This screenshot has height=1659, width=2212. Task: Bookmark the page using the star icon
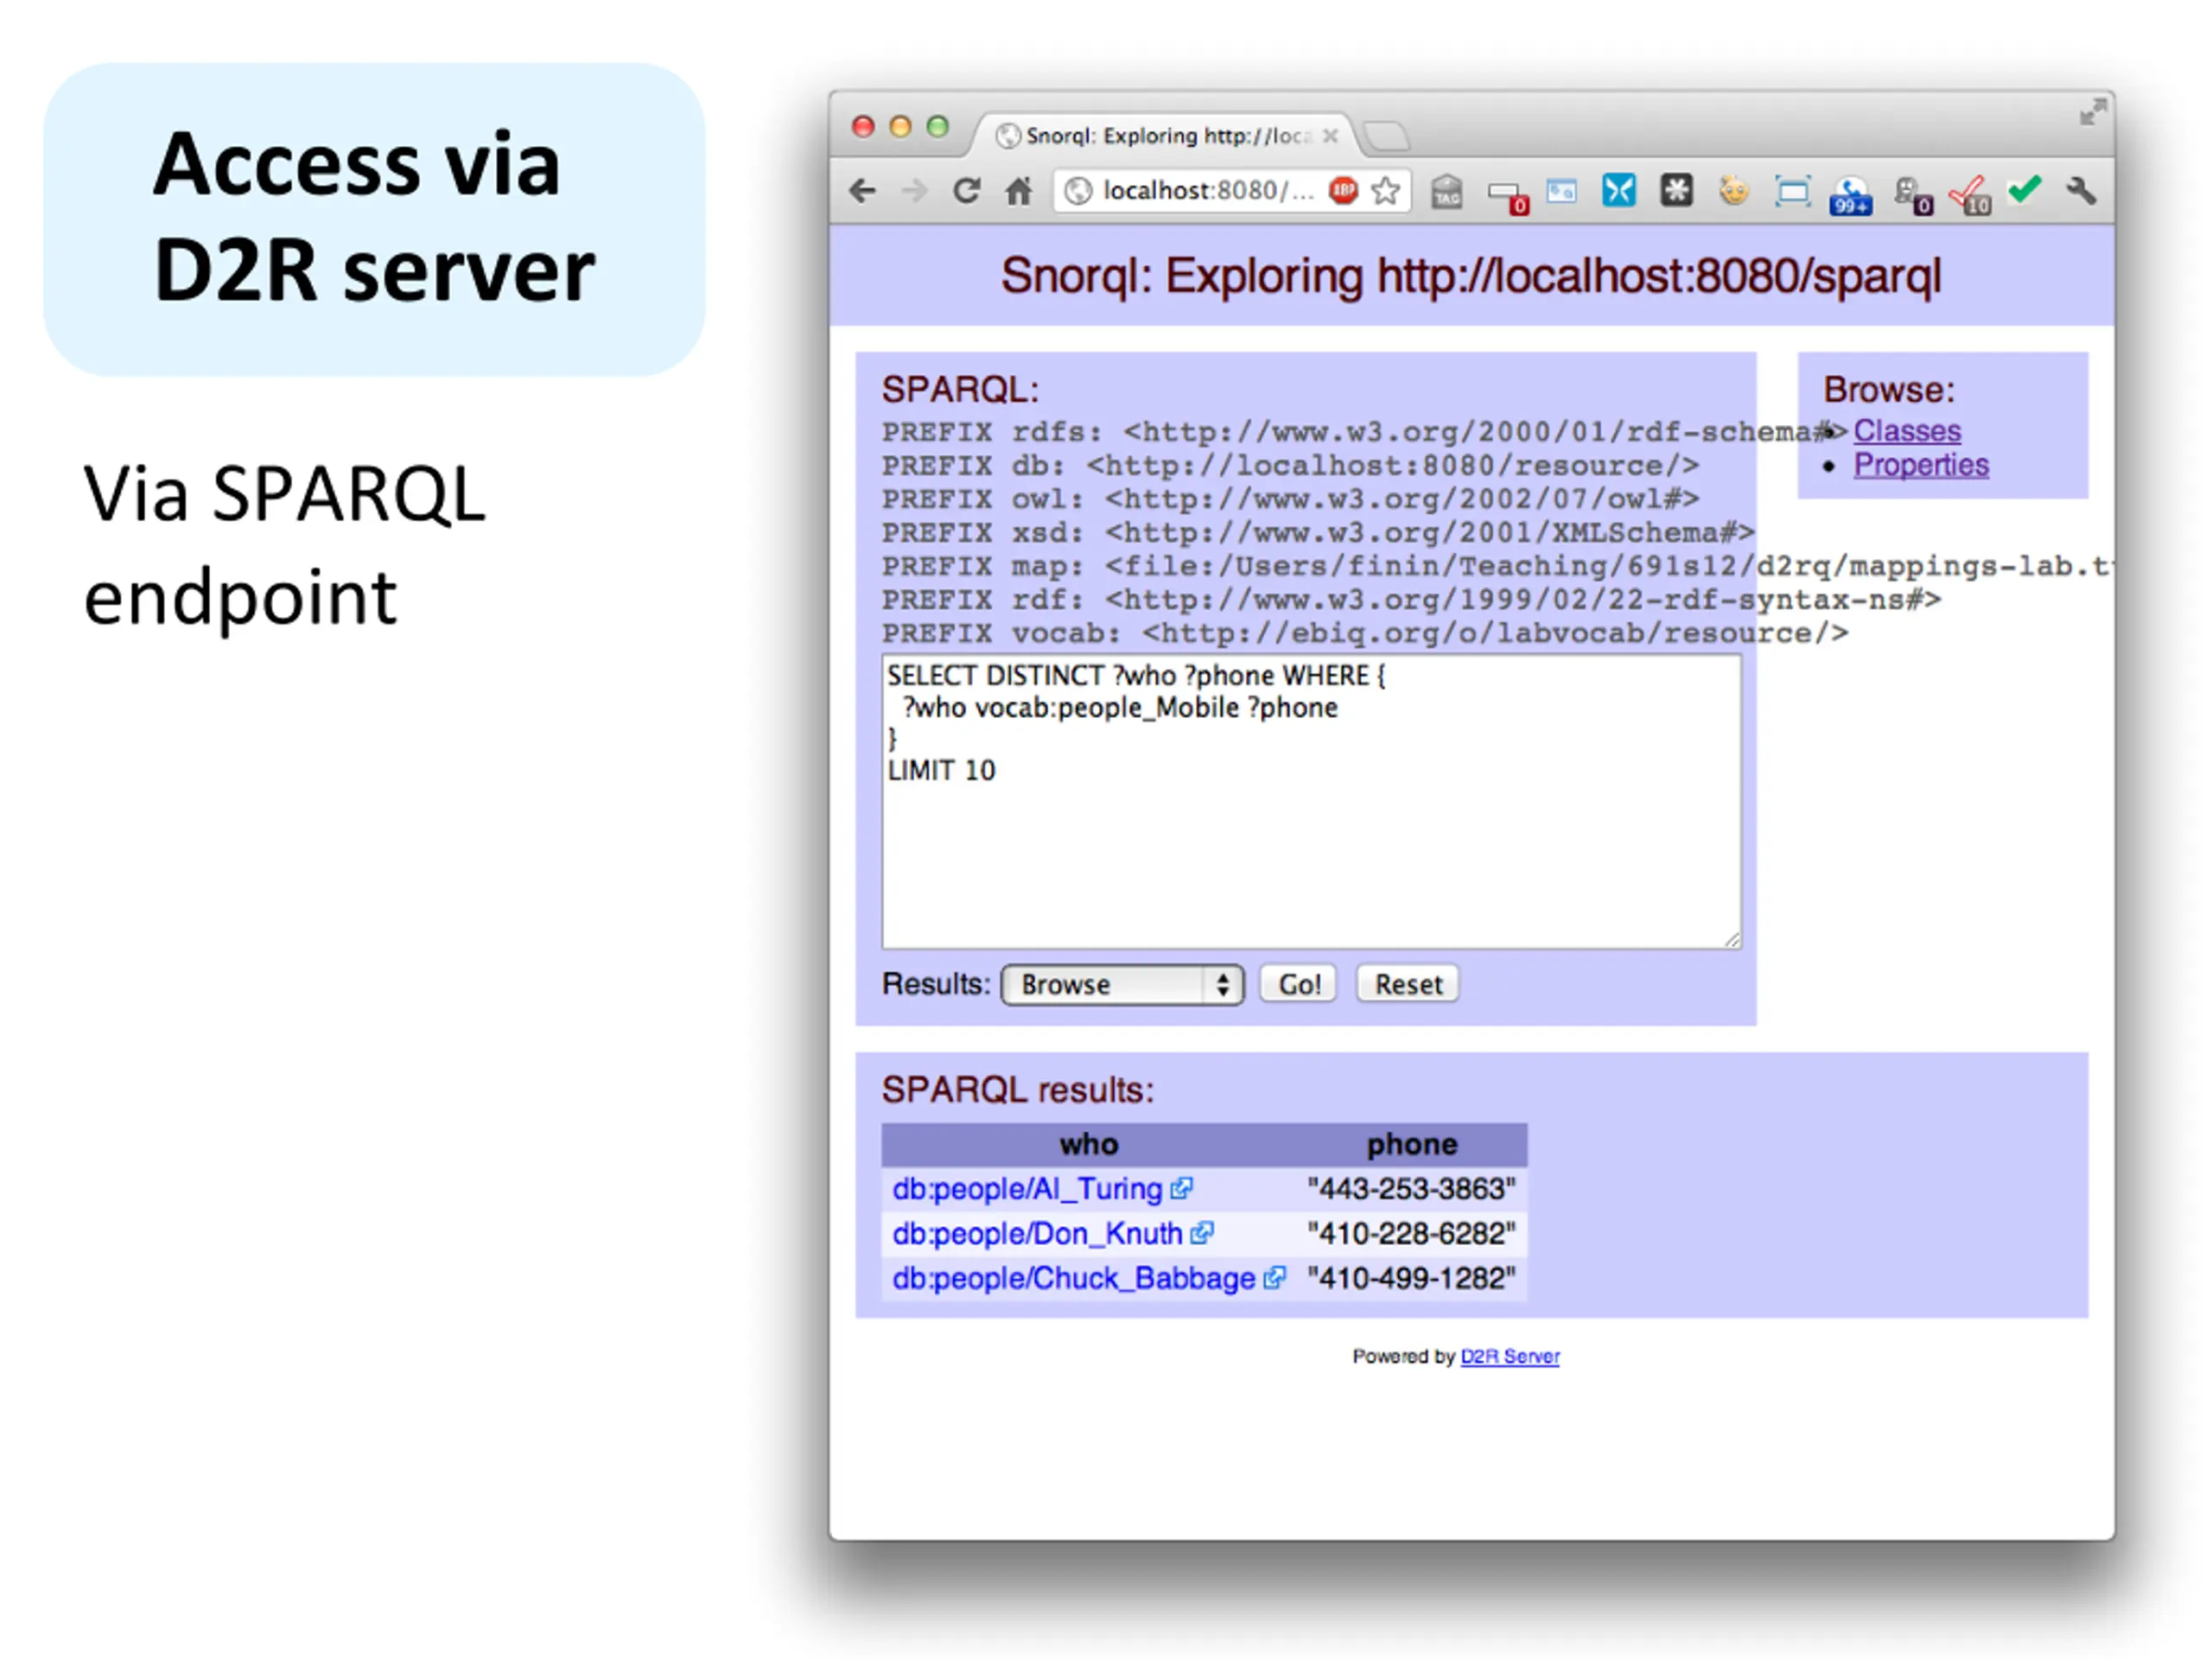[x=1386, y=190]
